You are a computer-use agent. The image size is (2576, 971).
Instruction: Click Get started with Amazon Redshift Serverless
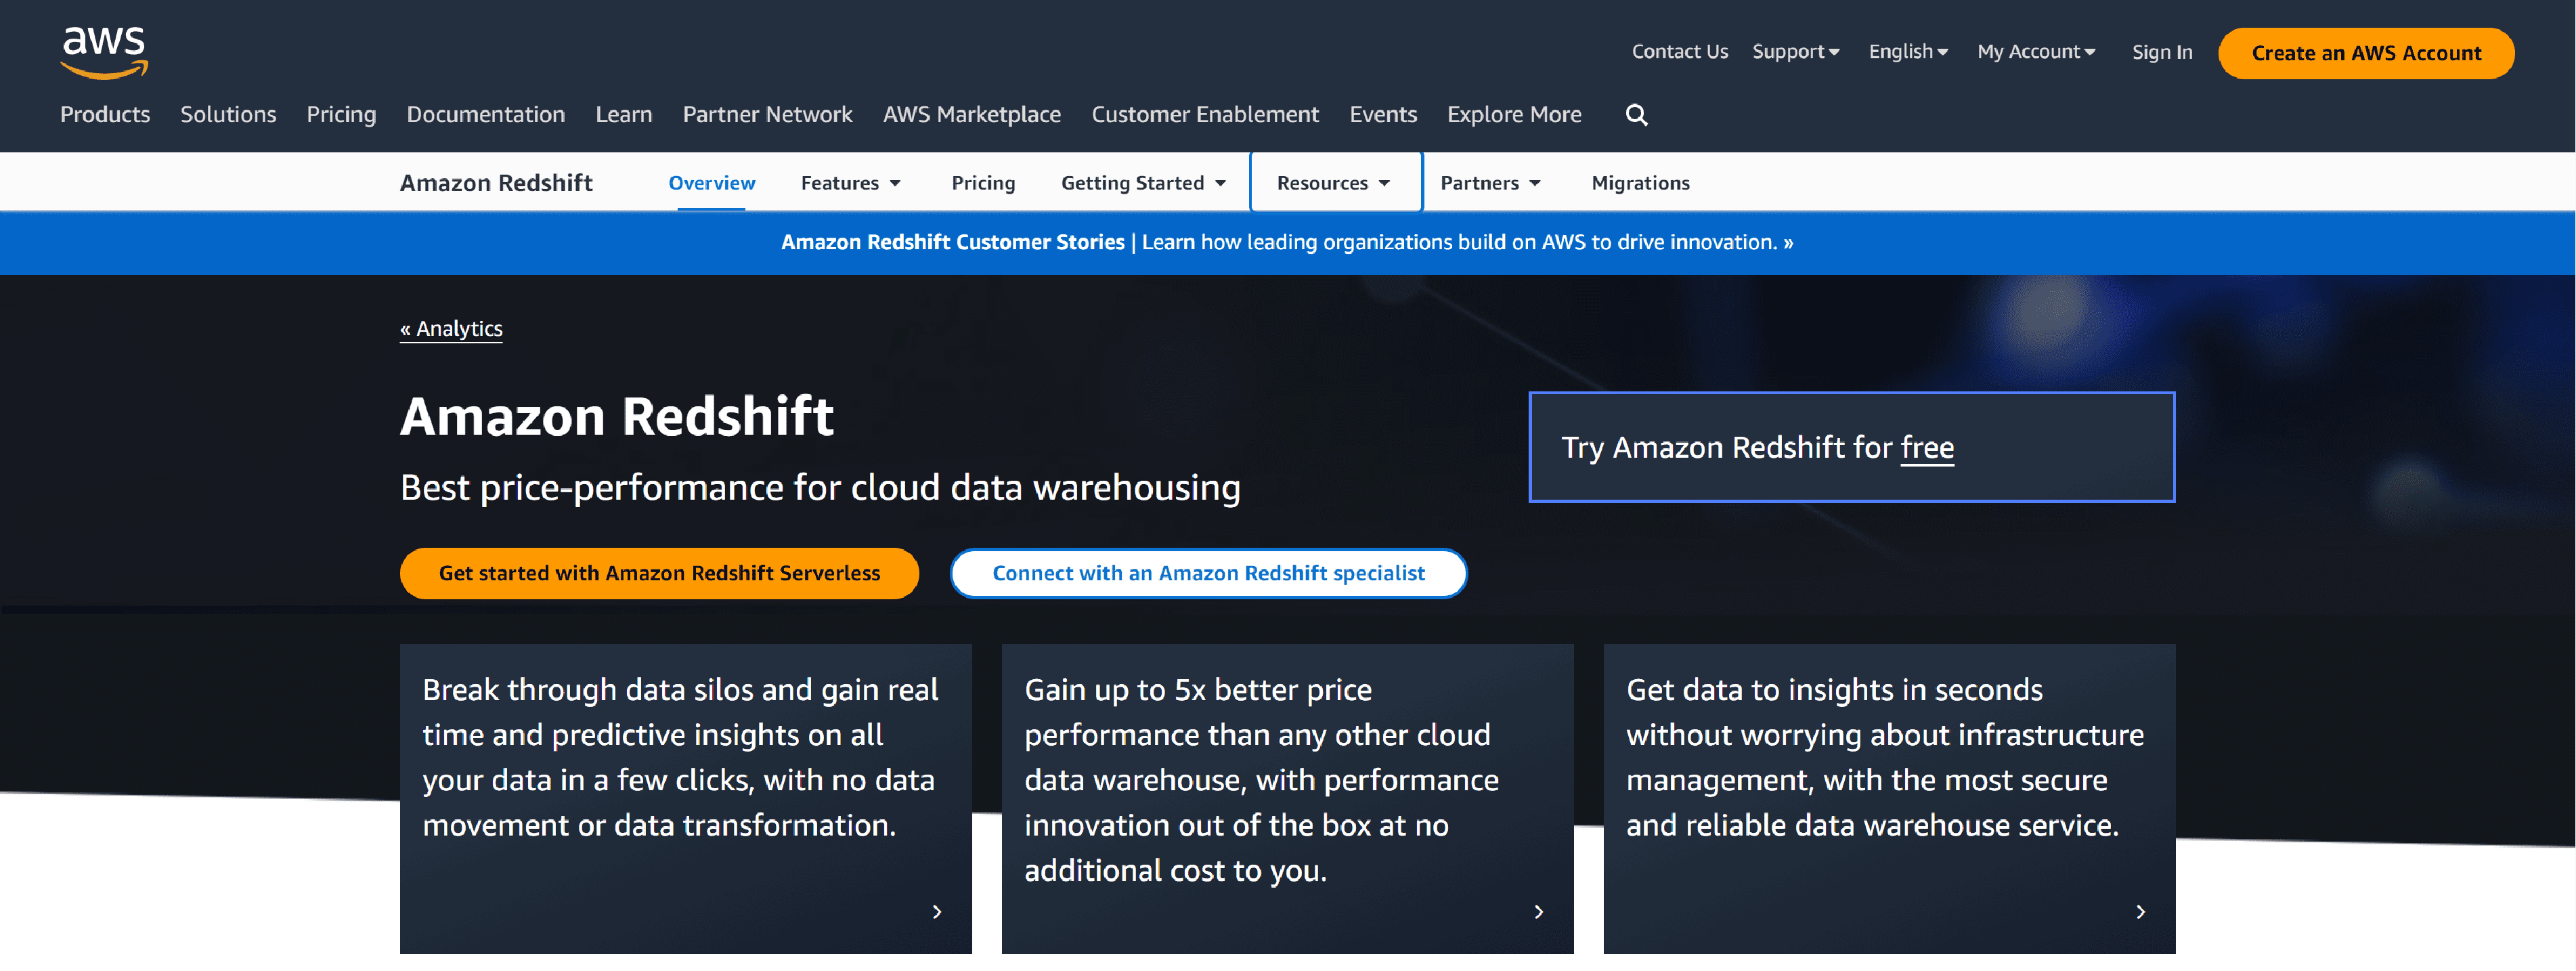click(659, 573)
